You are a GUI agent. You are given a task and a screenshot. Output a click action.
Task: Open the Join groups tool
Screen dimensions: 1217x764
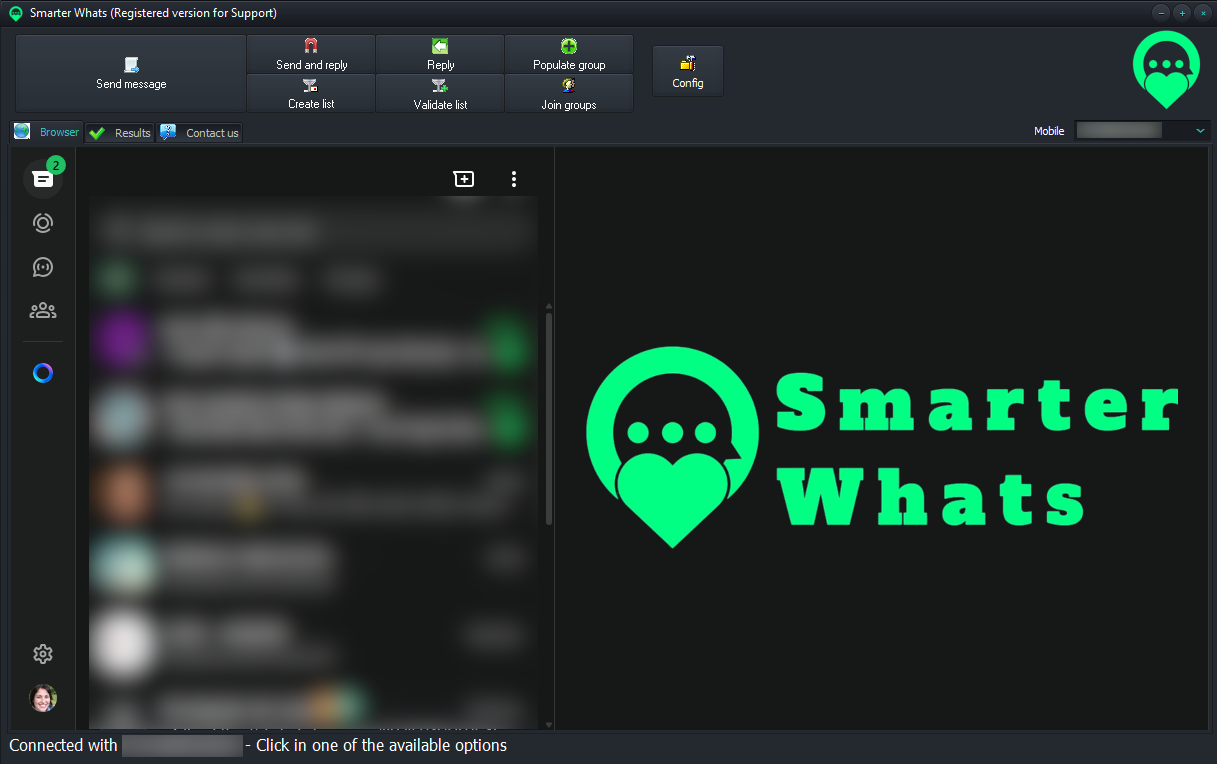point(569,93)
